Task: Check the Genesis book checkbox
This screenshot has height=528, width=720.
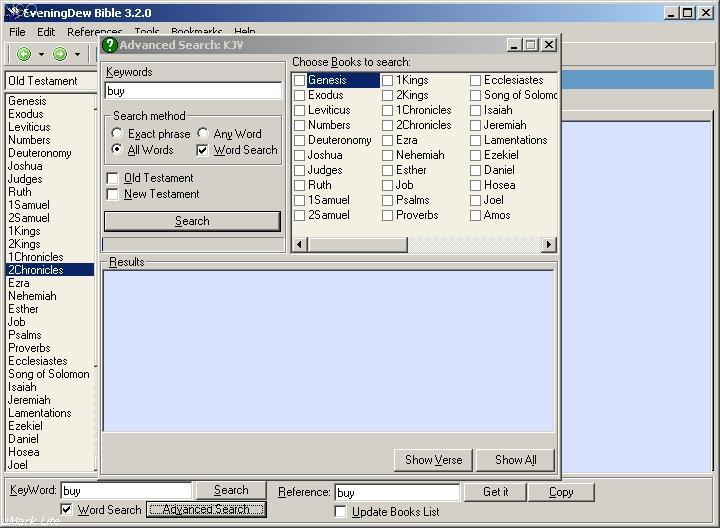Action: (x=299, y=80)
